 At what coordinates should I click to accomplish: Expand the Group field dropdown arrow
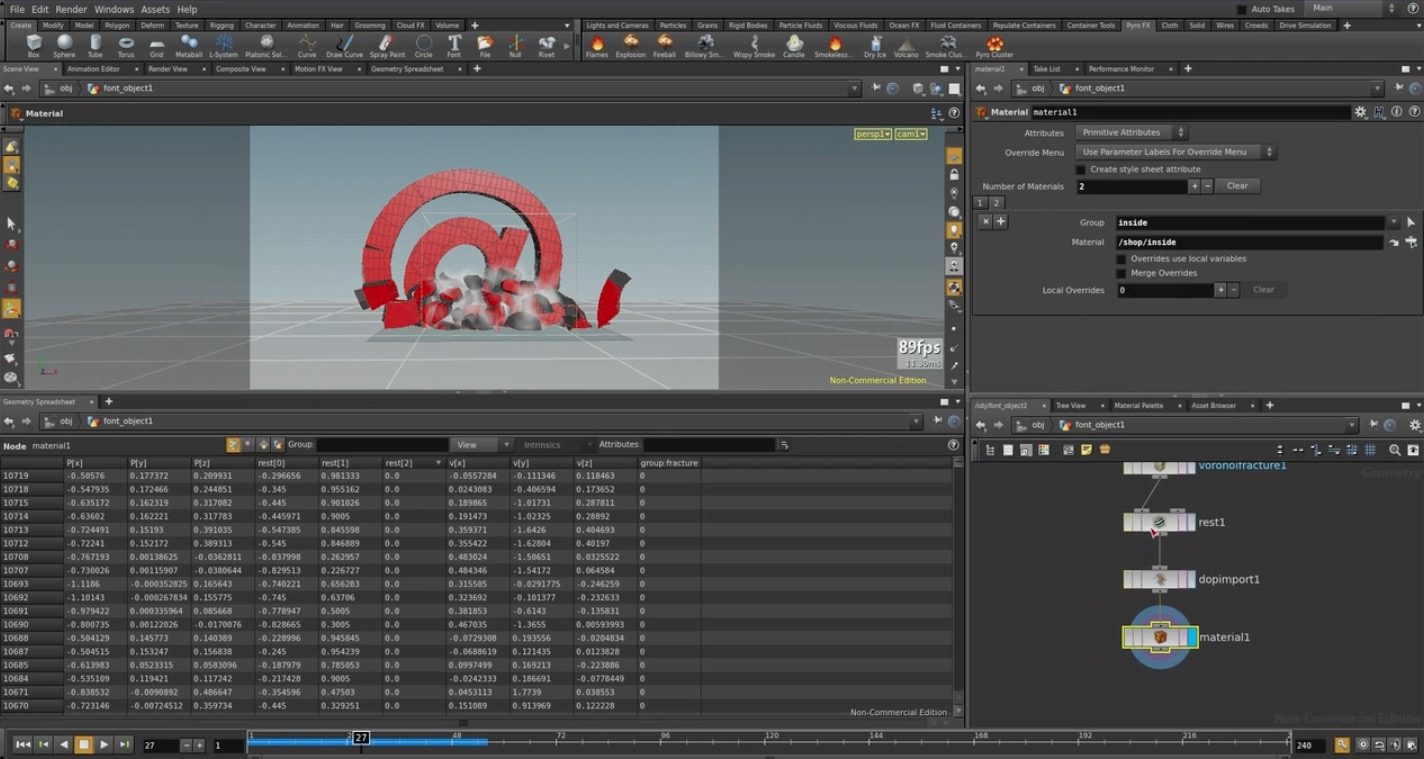1393,223
